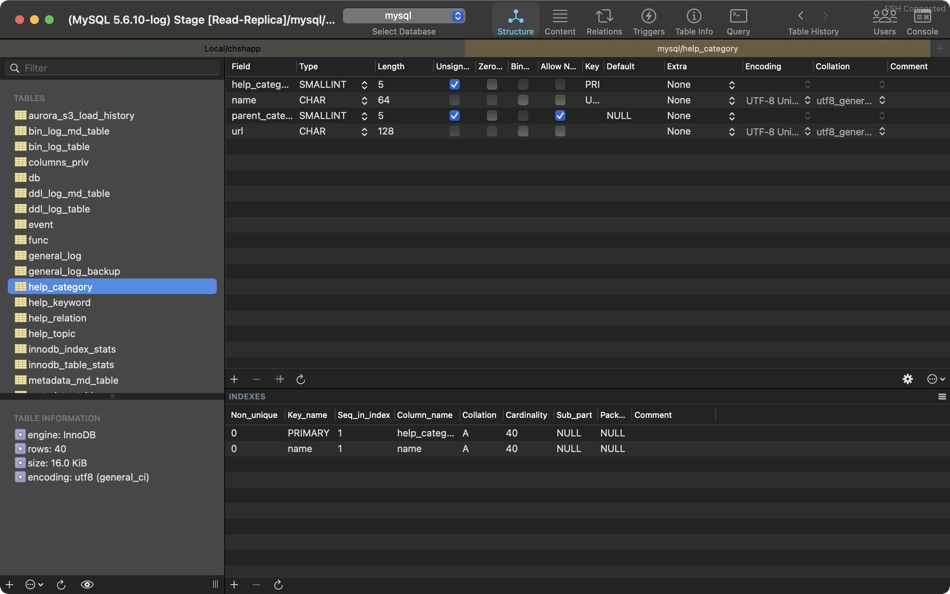Add a new index
The height and width of the screenshot is (594, 950).
pyautogui.click(x=234, y=585)
